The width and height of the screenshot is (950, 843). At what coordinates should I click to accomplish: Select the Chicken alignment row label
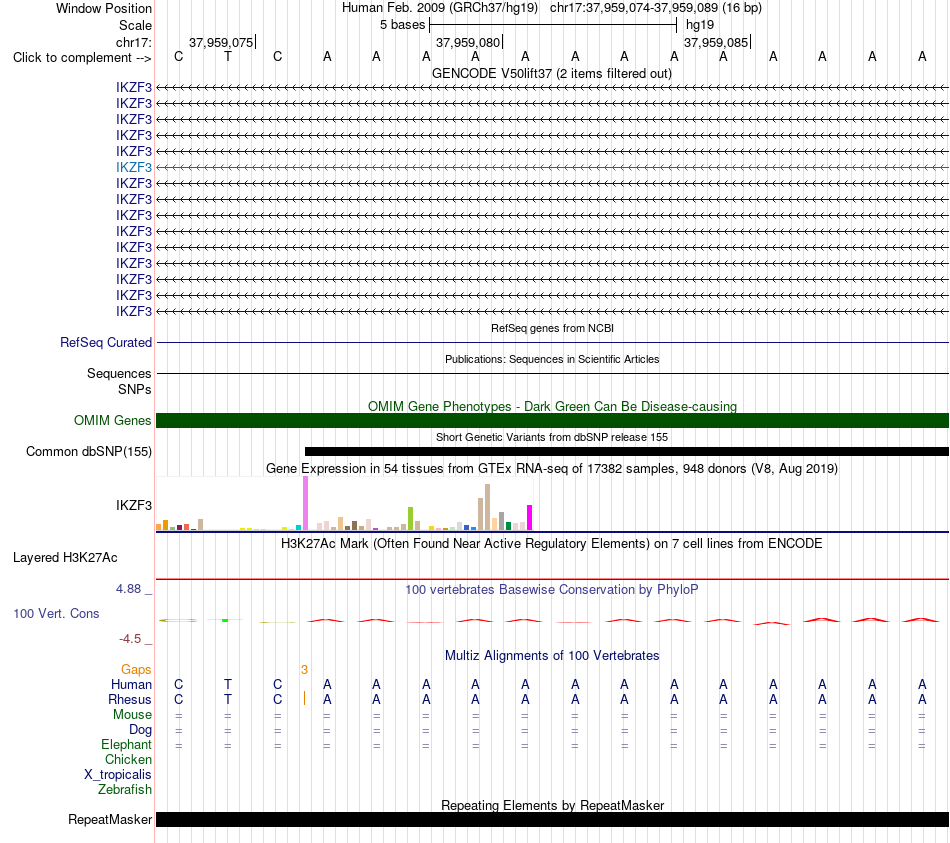[x=128, y=759]
